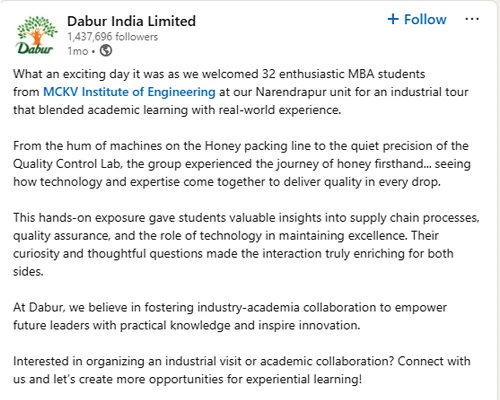500x400 pixels.
Task: Click the globe public visibility icon
Action: pyautogui.click(x=106, y=51)
